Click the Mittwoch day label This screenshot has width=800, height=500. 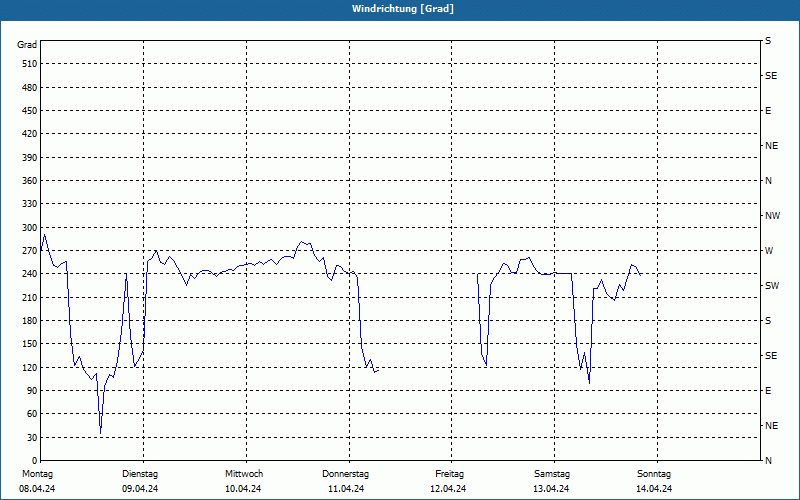tap(244, 474)
